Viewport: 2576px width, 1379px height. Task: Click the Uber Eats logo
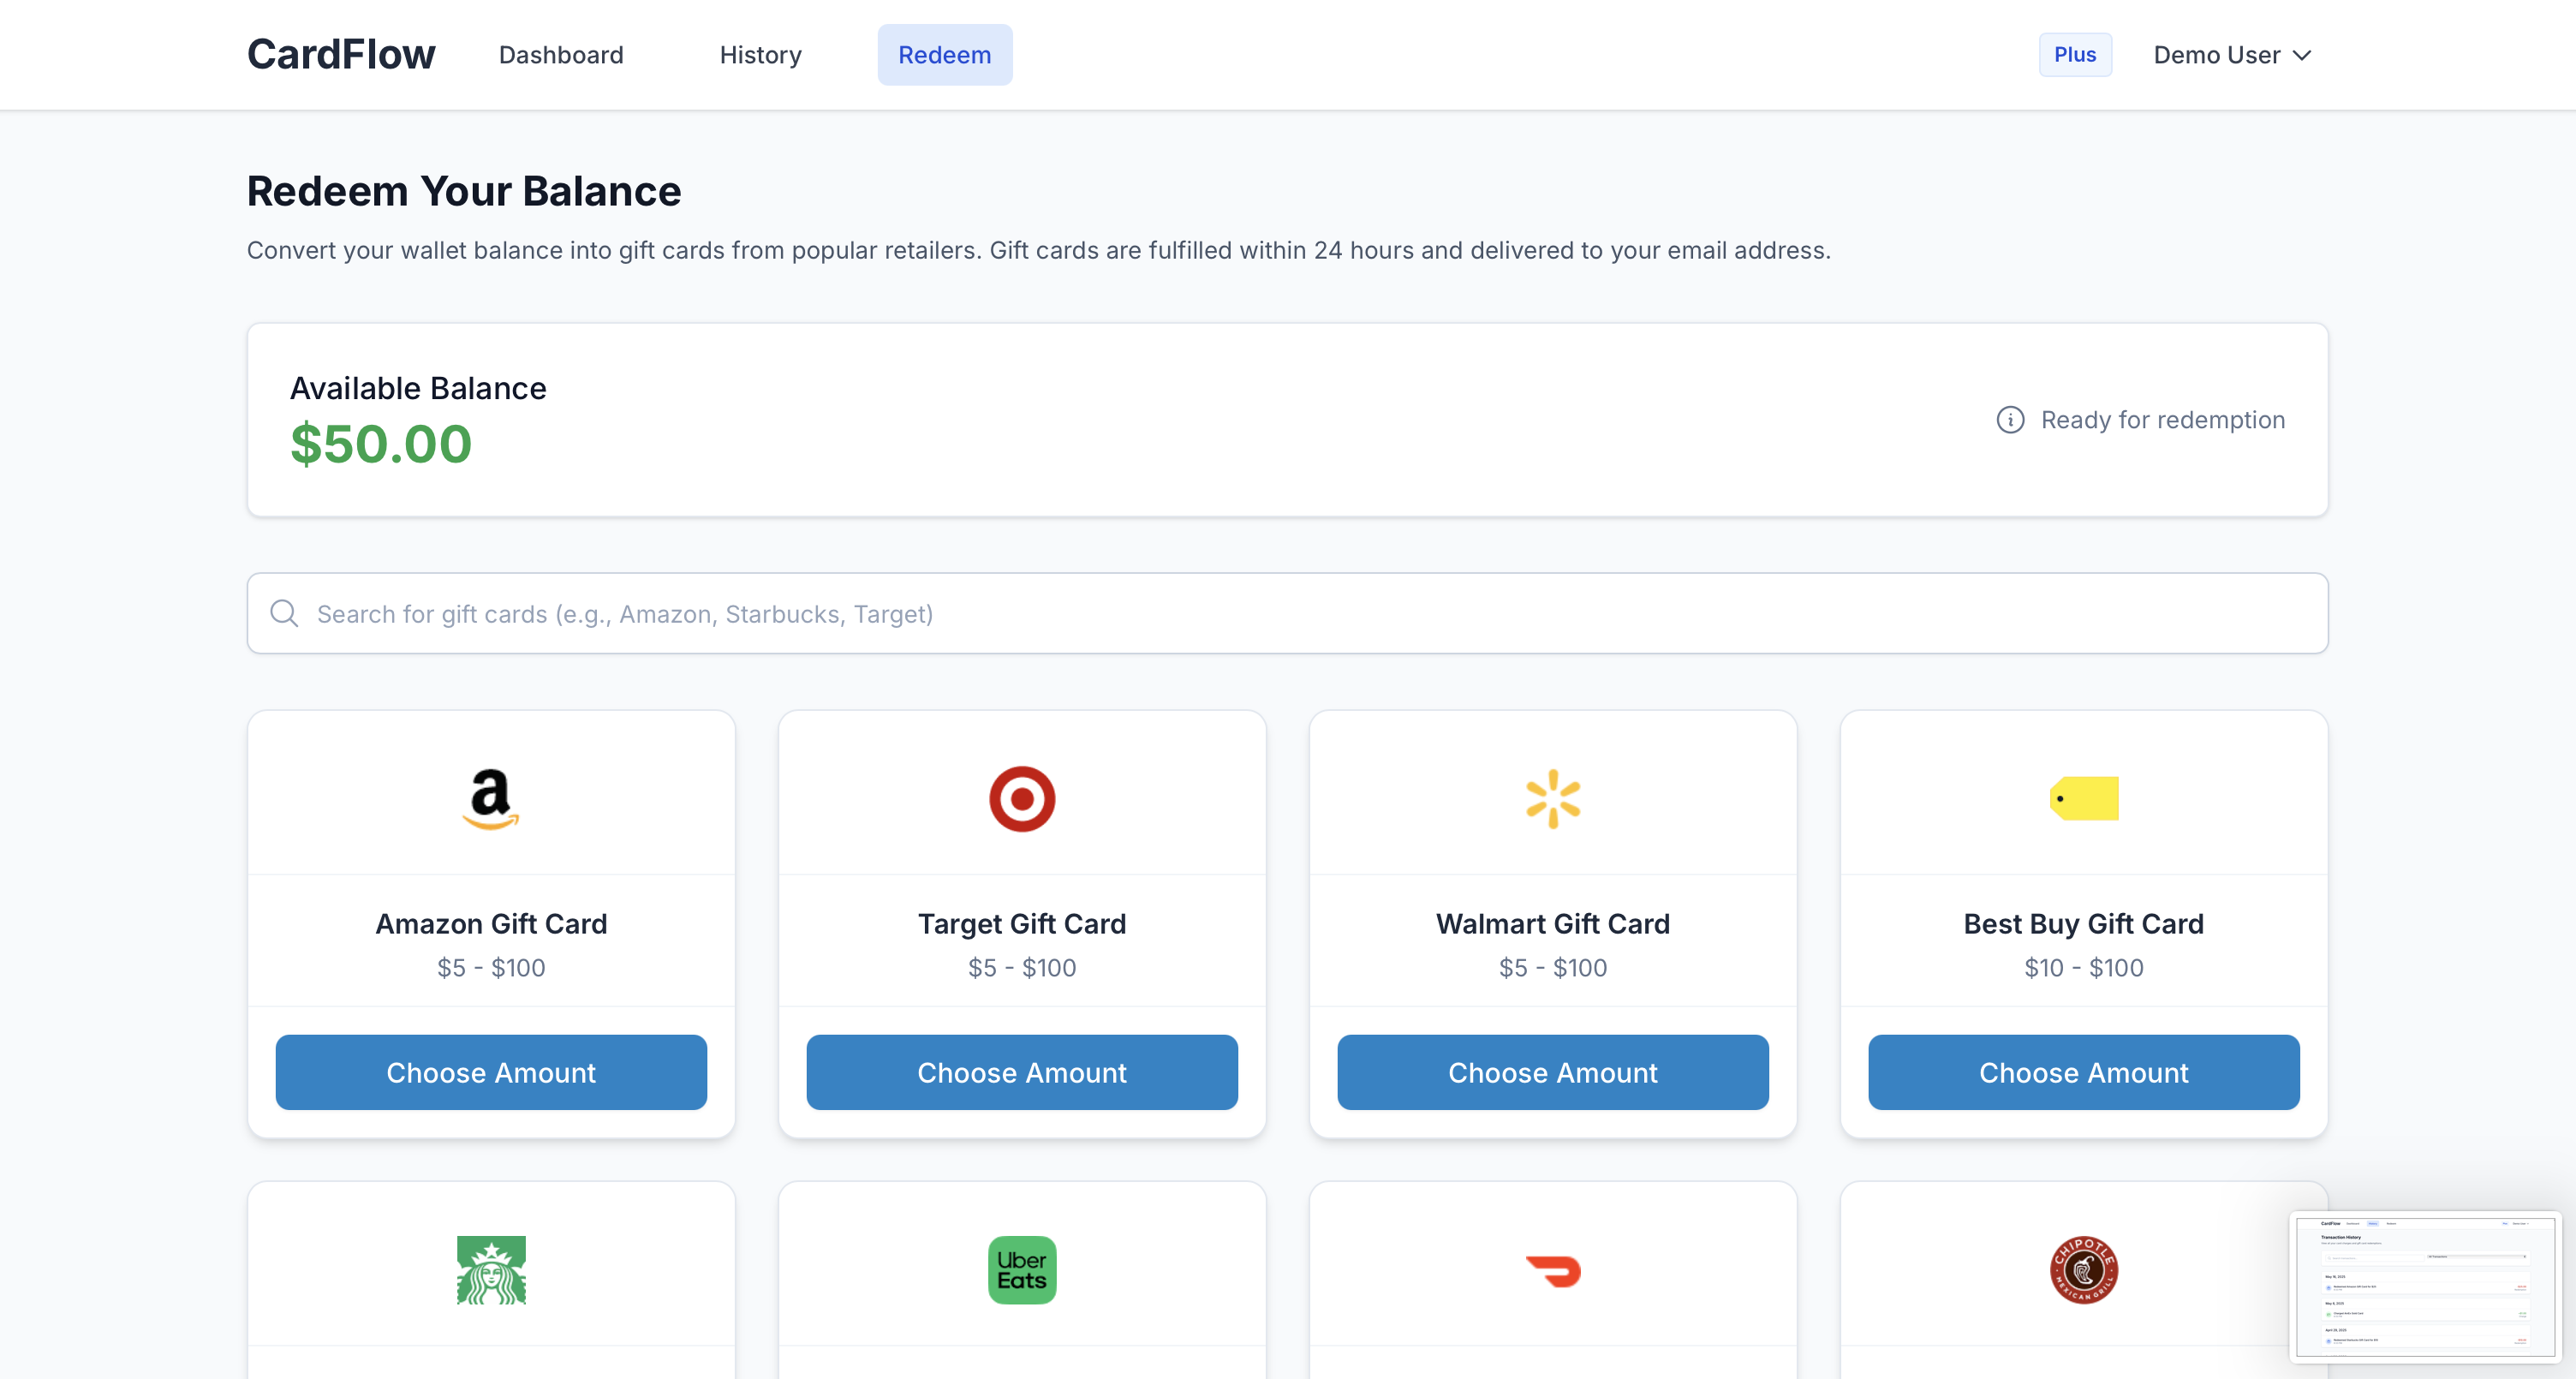(x=1022, y=1270)
